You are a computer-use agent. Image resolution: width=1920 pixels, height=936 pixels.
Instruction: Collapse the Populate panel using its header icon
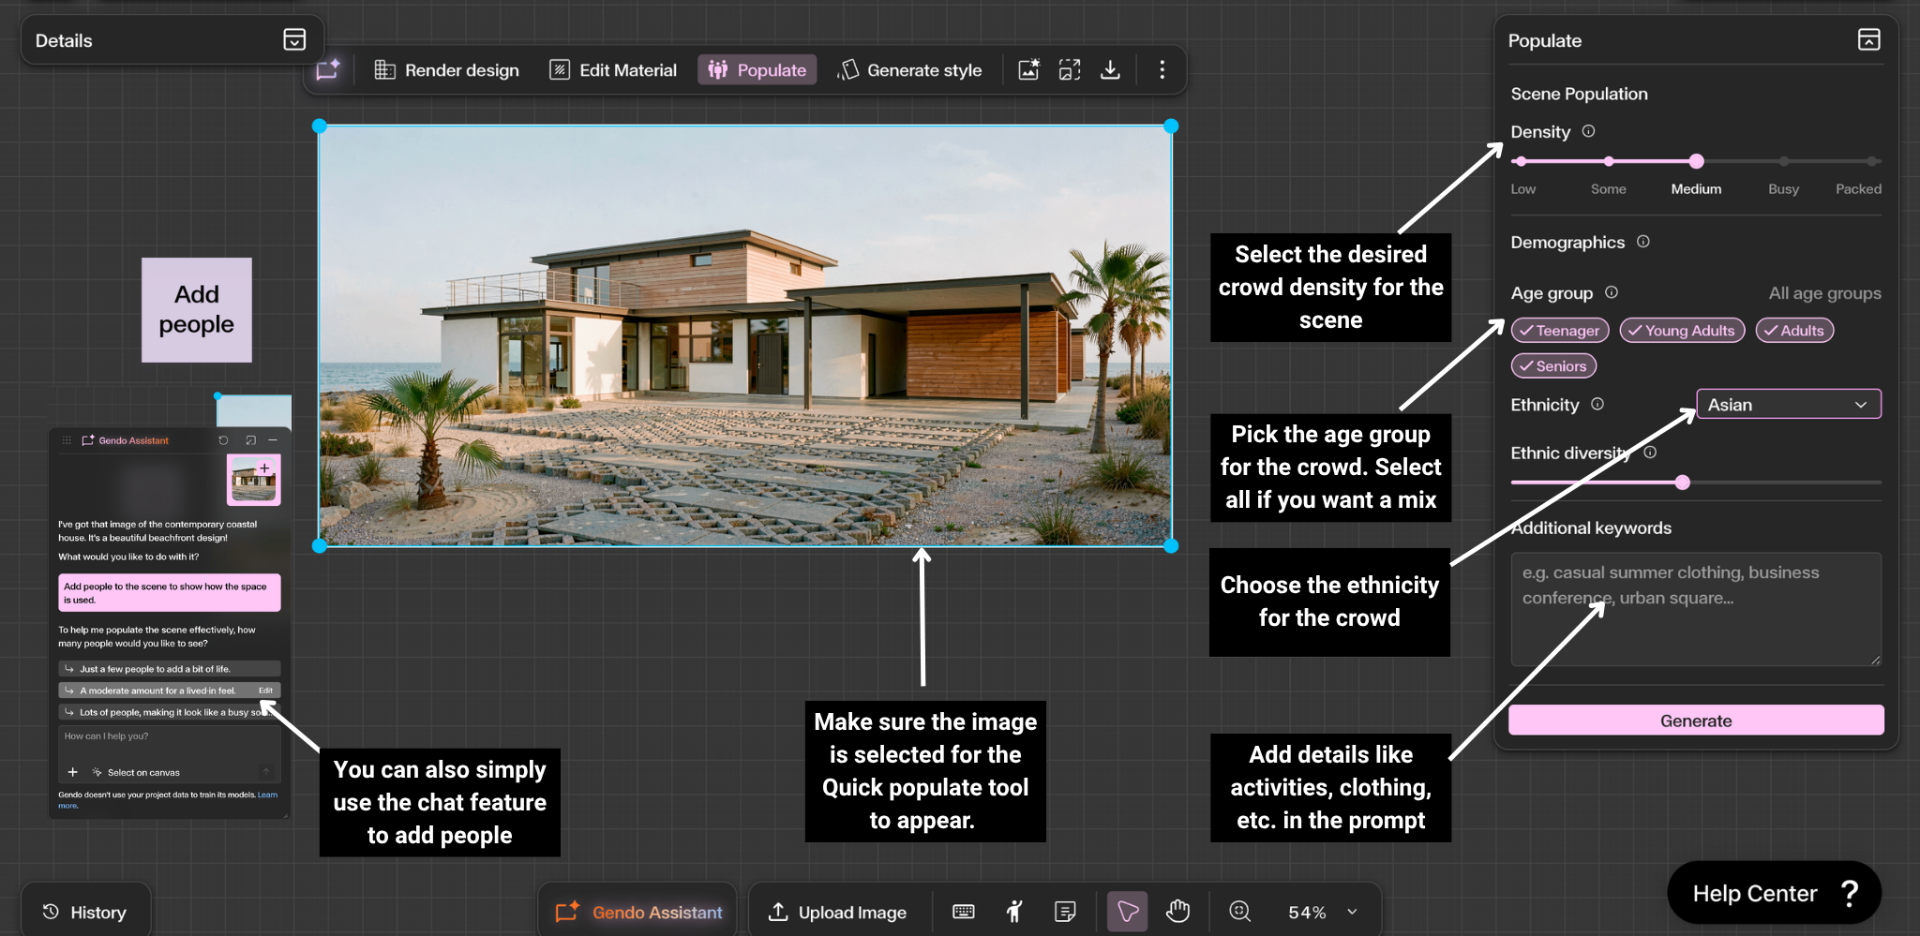[1868, 40]
